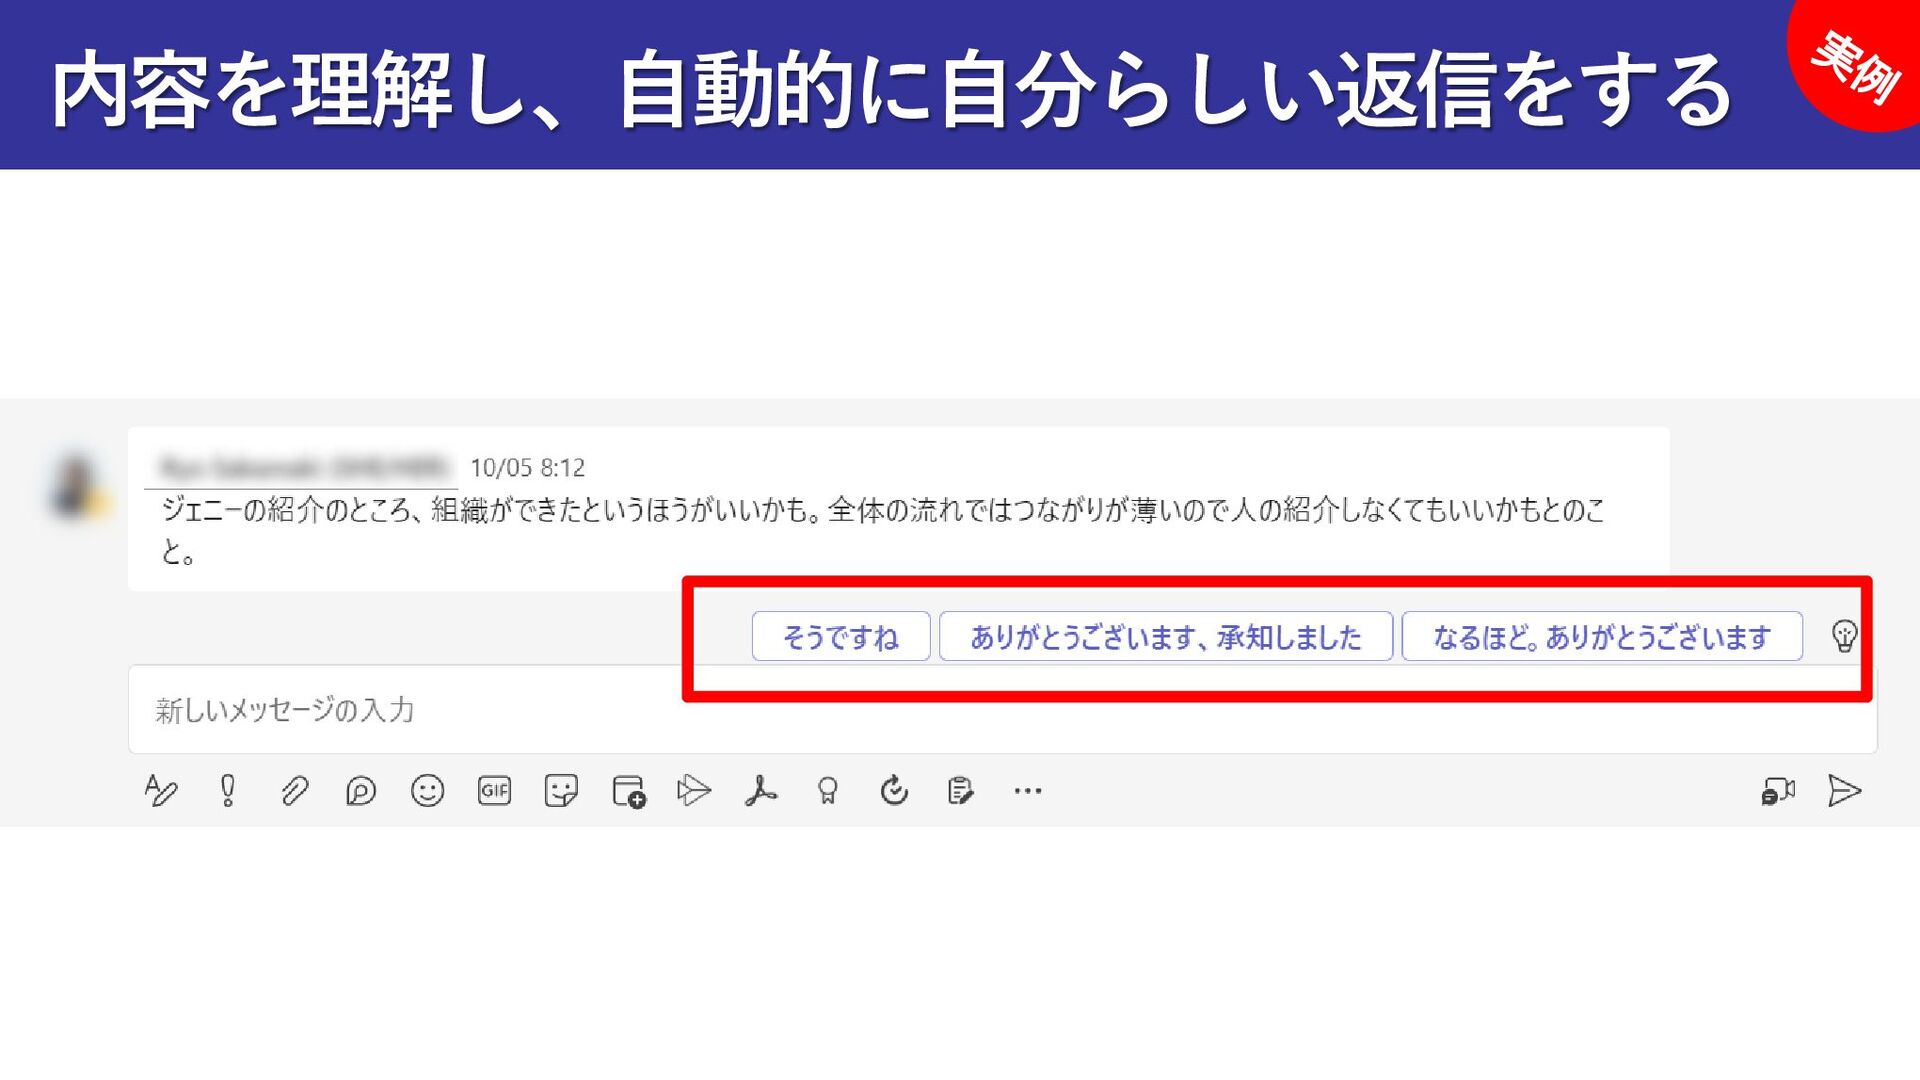Choose reply 'なるほど。ありがとうございます'
The width and height of the screenshot is (1920, 1080).
tap(1601, 637)
